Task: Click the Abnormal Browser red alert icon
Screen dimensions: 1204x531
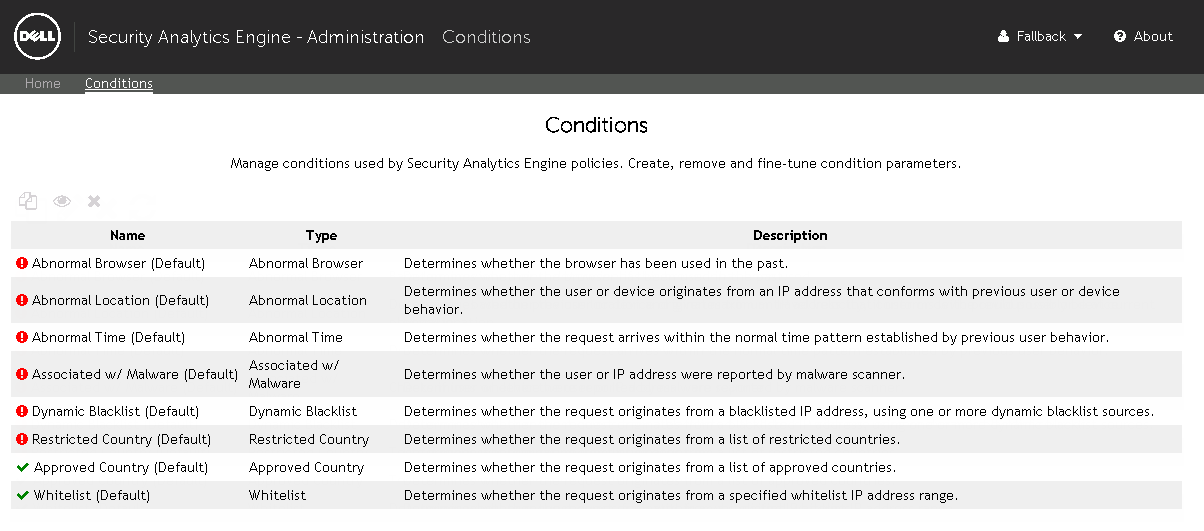Action: (22, 263)
